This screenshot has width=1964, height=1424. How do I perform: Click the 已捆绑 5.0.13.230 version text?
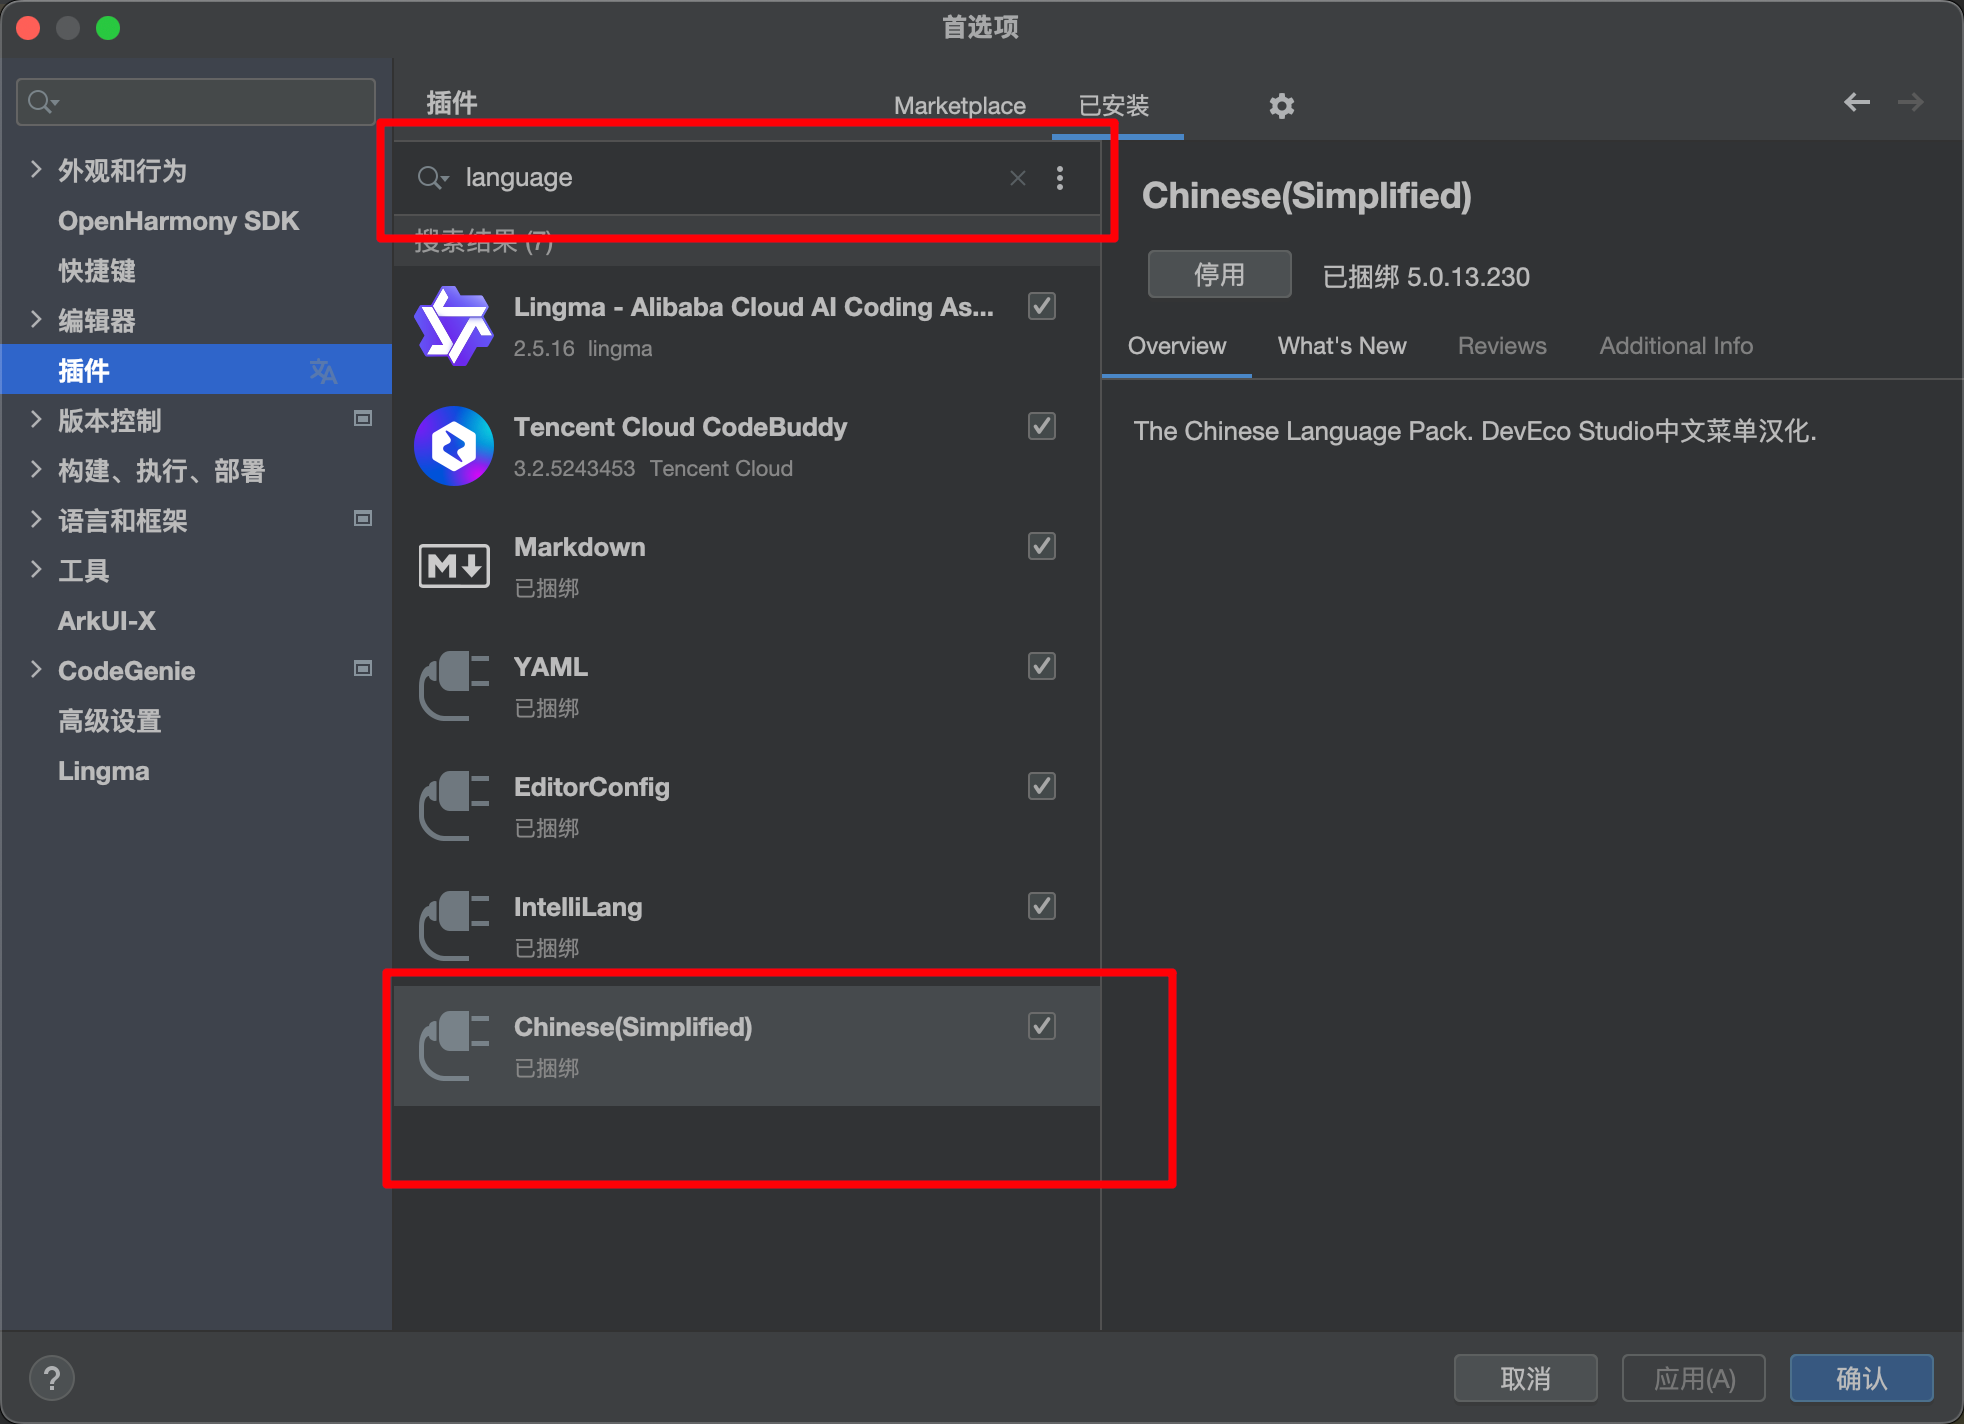point(1427,276)
